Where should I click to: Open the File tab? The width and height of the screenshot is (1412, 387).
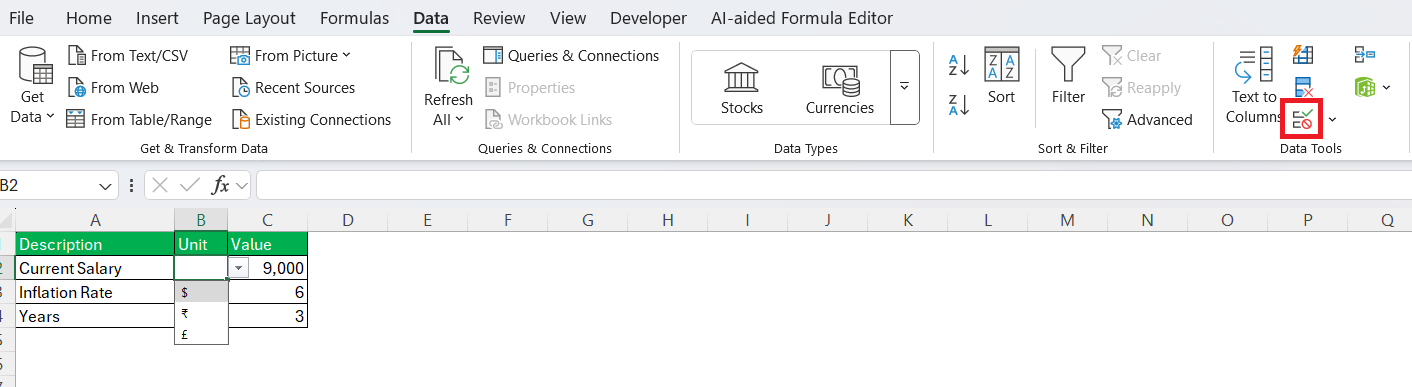pyautogui.click(x=22, y=18)
